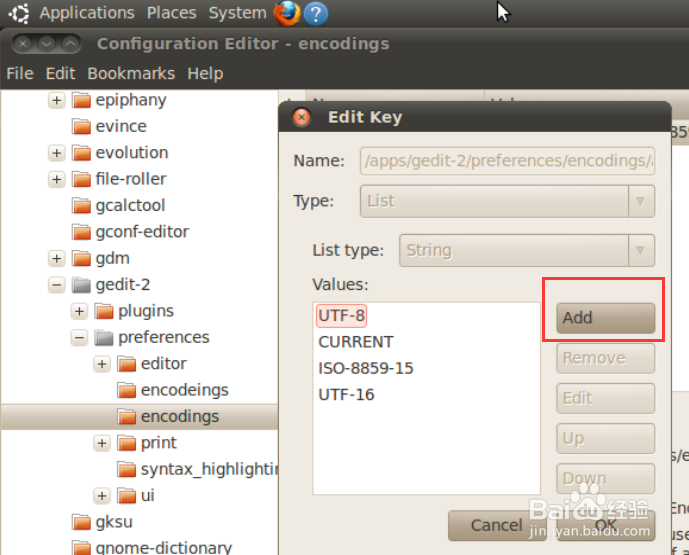Image resolution: width=689 pixels, height=555 pixels.
Task: Click the encodeings folder icon
Action: pos(127,390)
